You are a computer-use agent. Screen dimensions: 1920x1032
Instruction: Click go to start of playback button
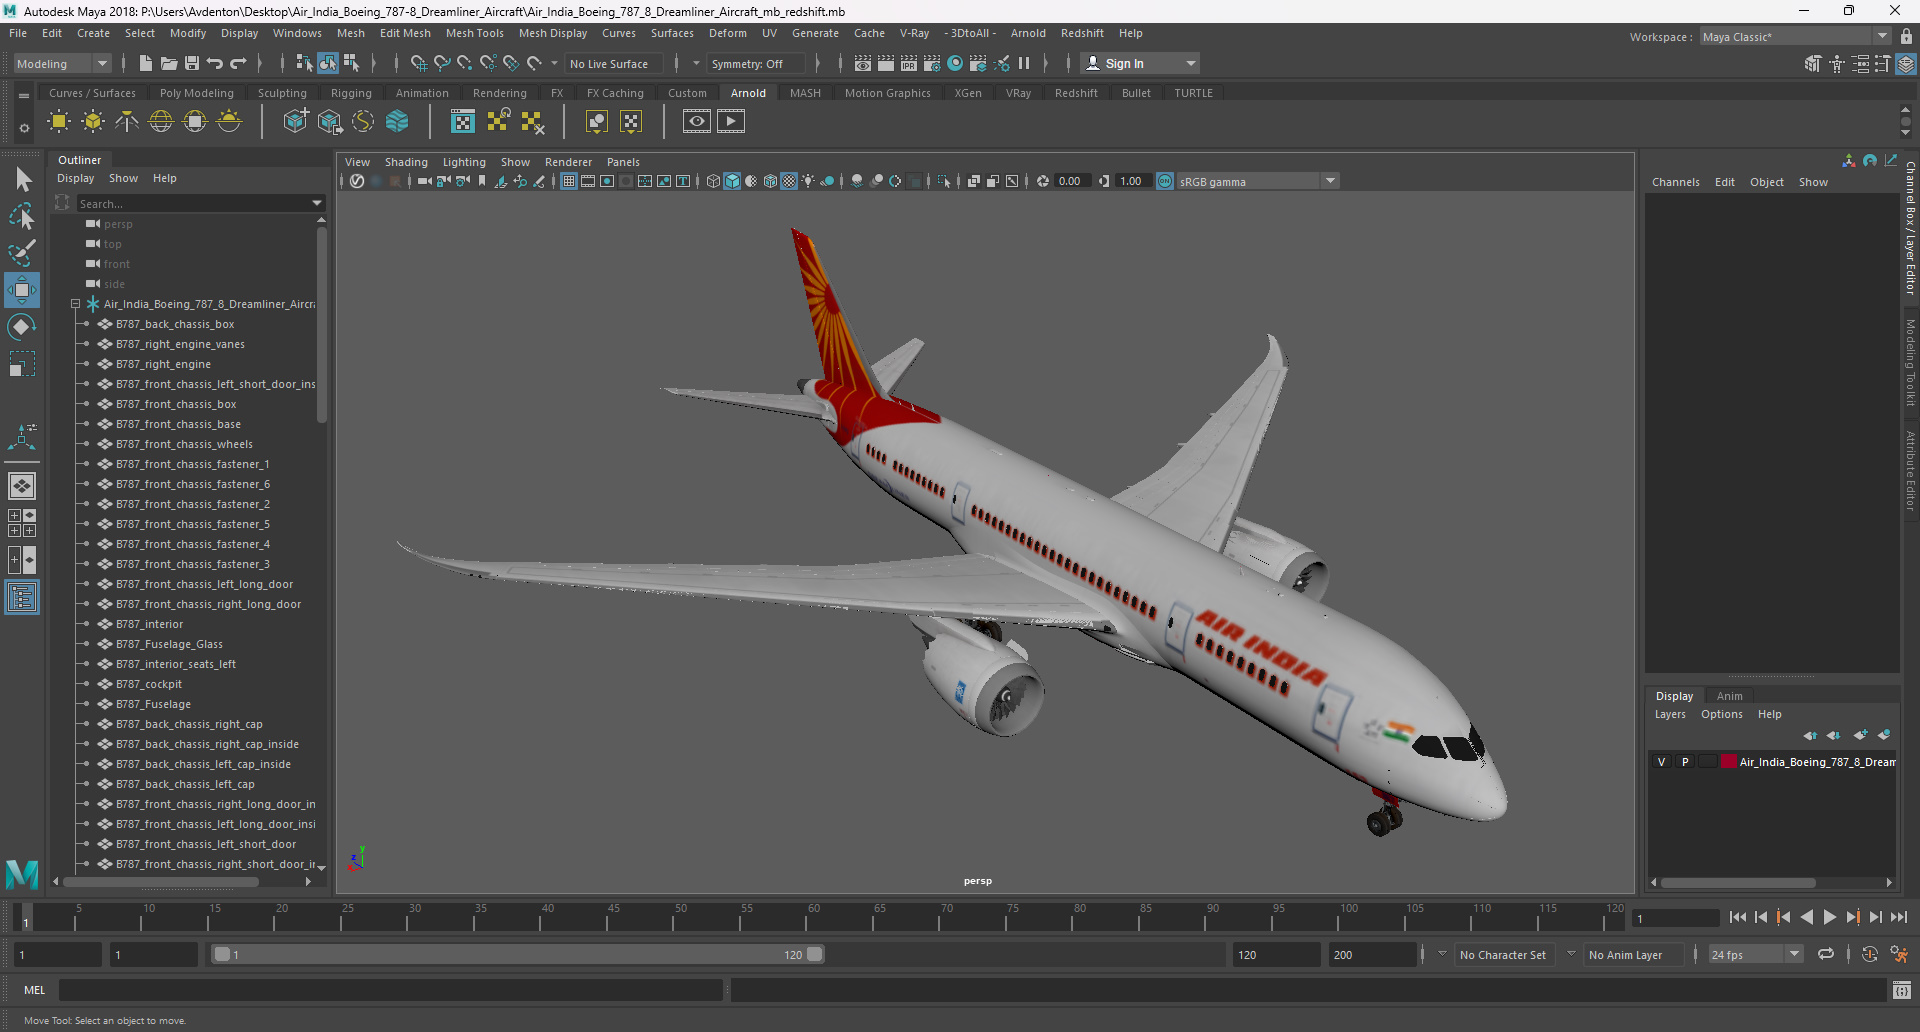click(x=1737, y=917)
